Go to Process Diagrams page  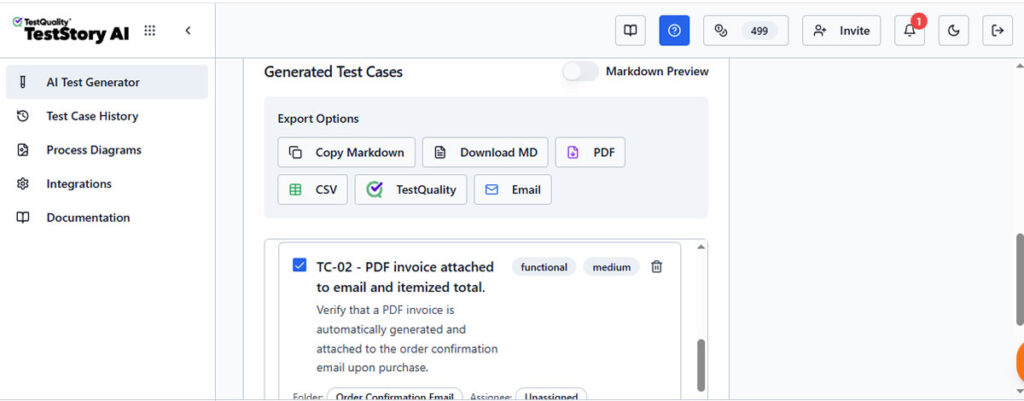click(x=94, y=150)
